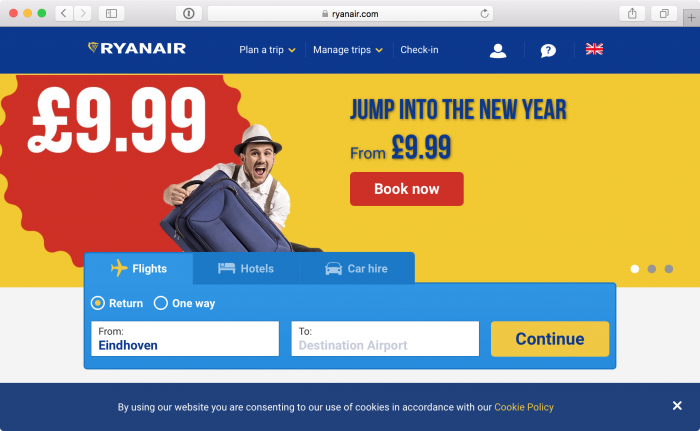The width and height of the screenshot is (700, 431).
Task: Focus the Destination Airport field
Action: click(385, 339)
